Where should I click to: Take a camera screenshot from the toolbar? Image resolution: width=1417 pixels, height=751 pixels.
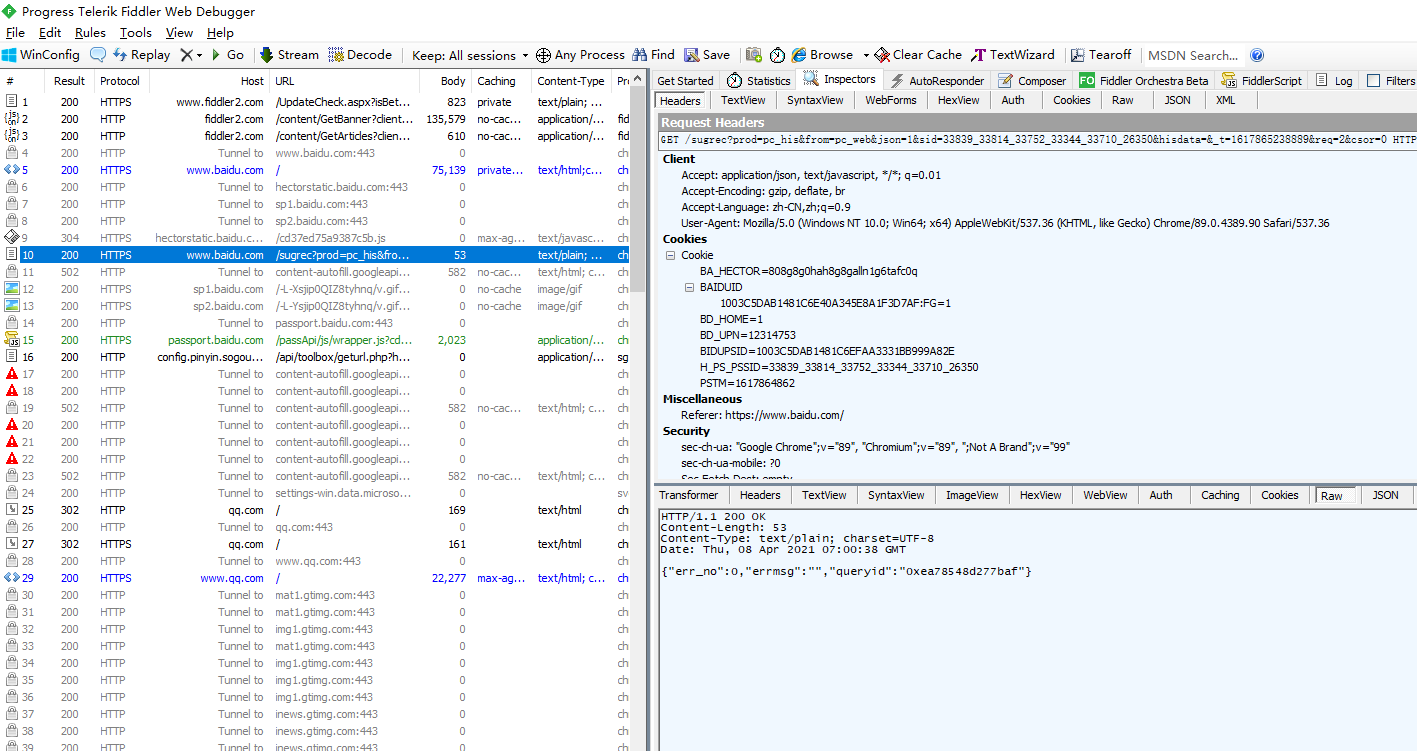(x=753, y=55)
